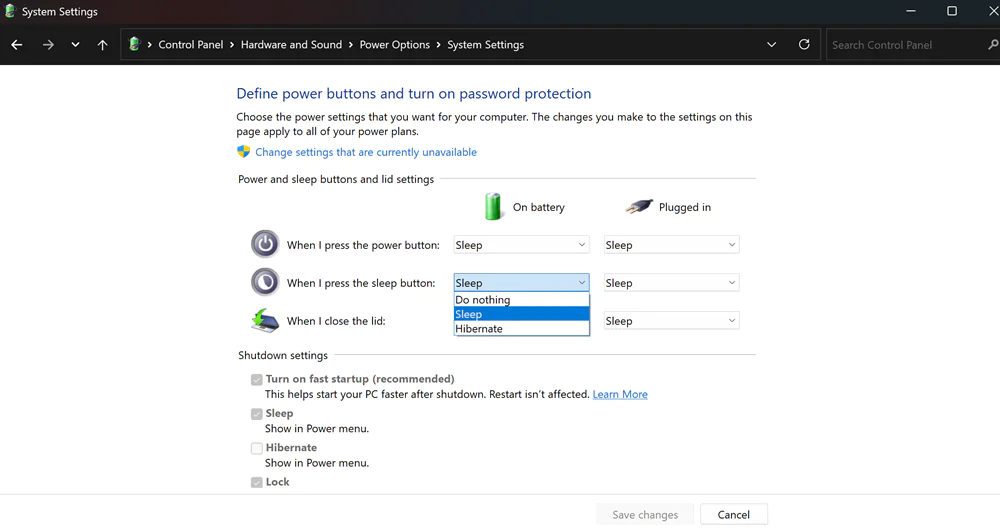Click the Save changes button
Screen dimensions: 1000x528
coord(645,515)
